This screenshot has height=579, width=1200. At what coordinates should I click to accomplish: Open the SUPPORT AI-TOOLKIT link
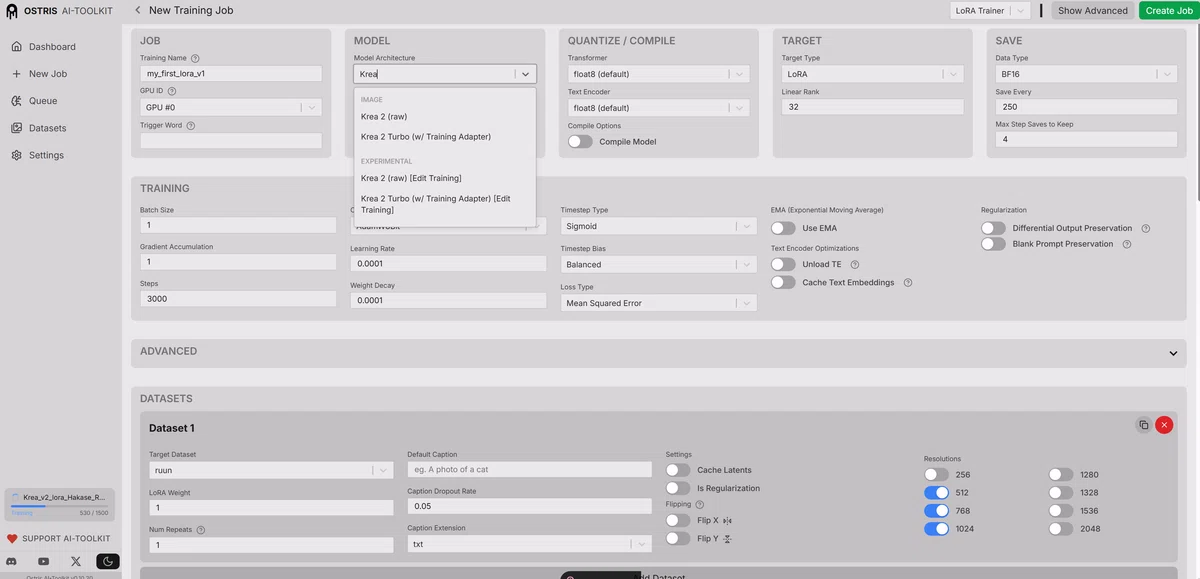coord(64,539)
